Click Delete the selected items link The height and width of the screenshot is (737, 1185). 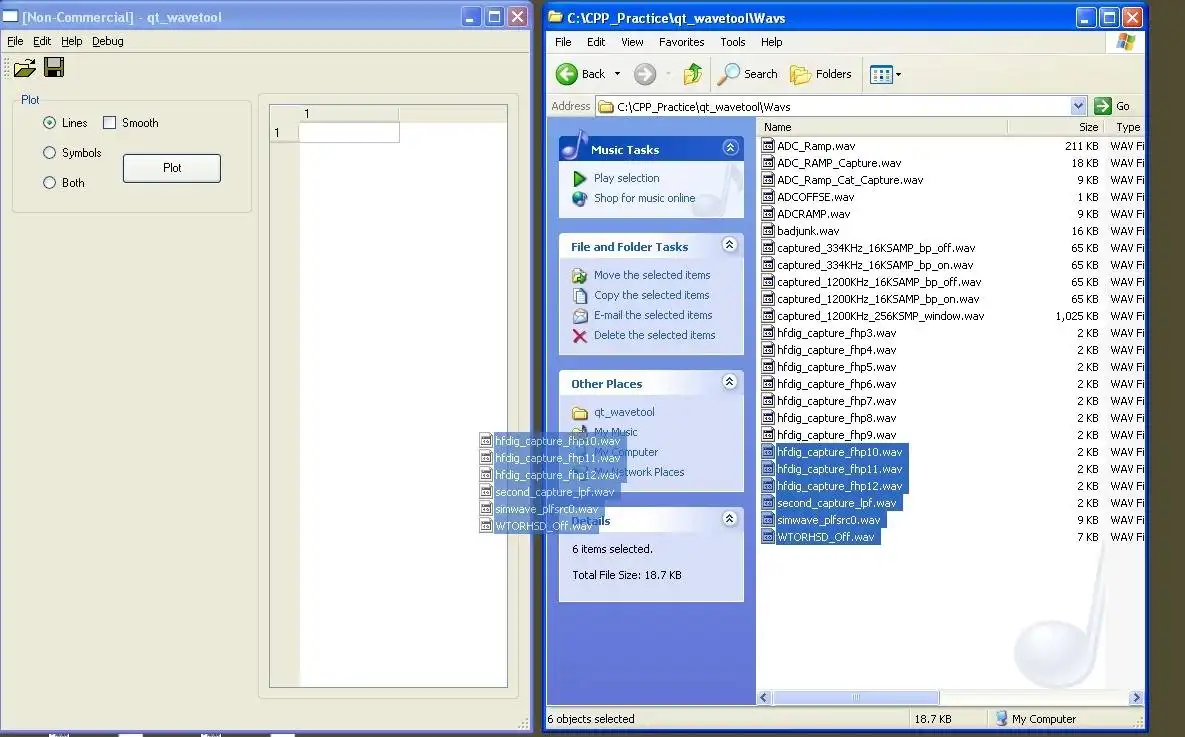pyautogui.click(x=654, y=335)
